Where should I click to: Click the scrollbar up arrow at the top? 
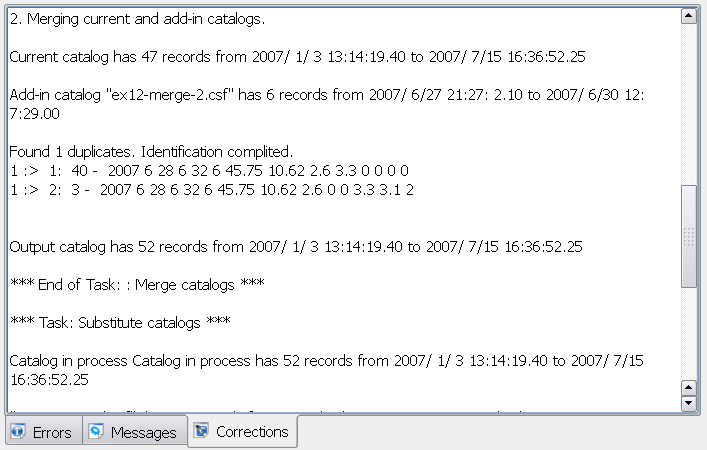point(689,16)
